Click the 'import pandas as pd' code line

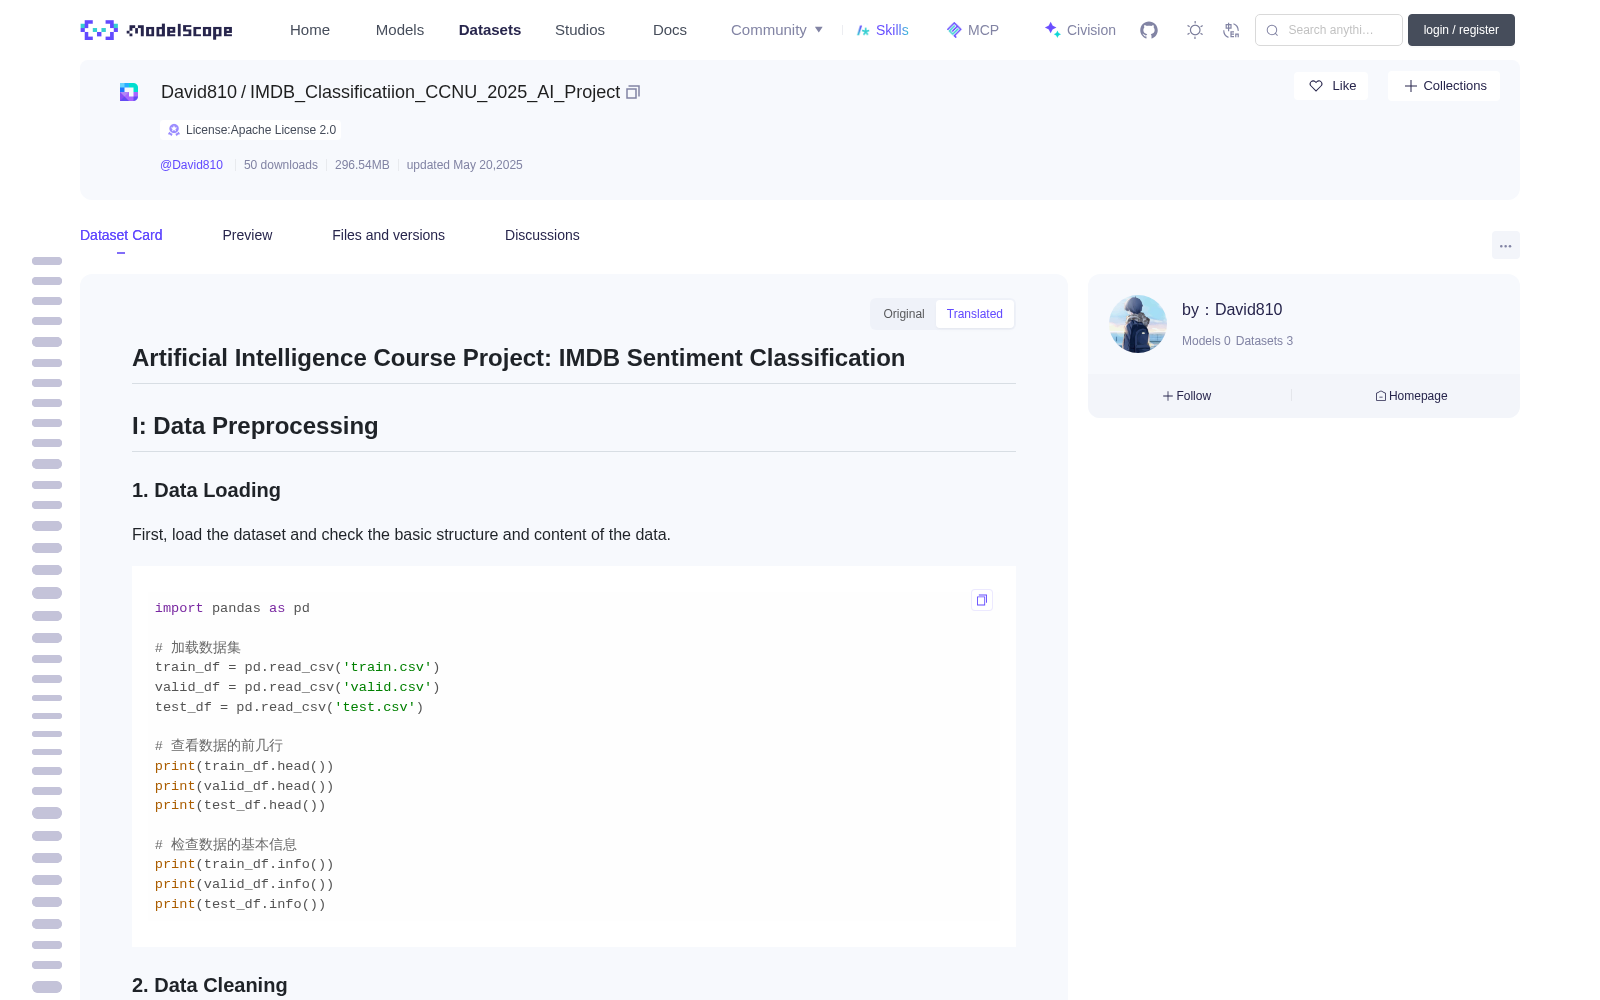tap(232, 608)
